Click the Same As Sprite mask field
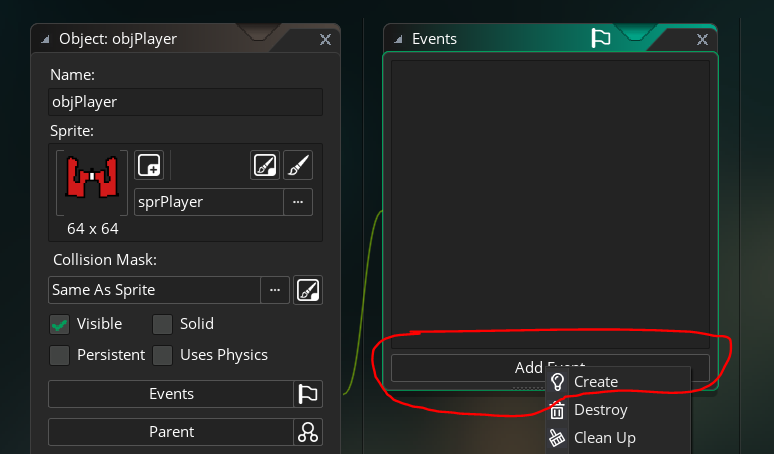The height and width of the screenshot is (454, 774). [155, 290]
